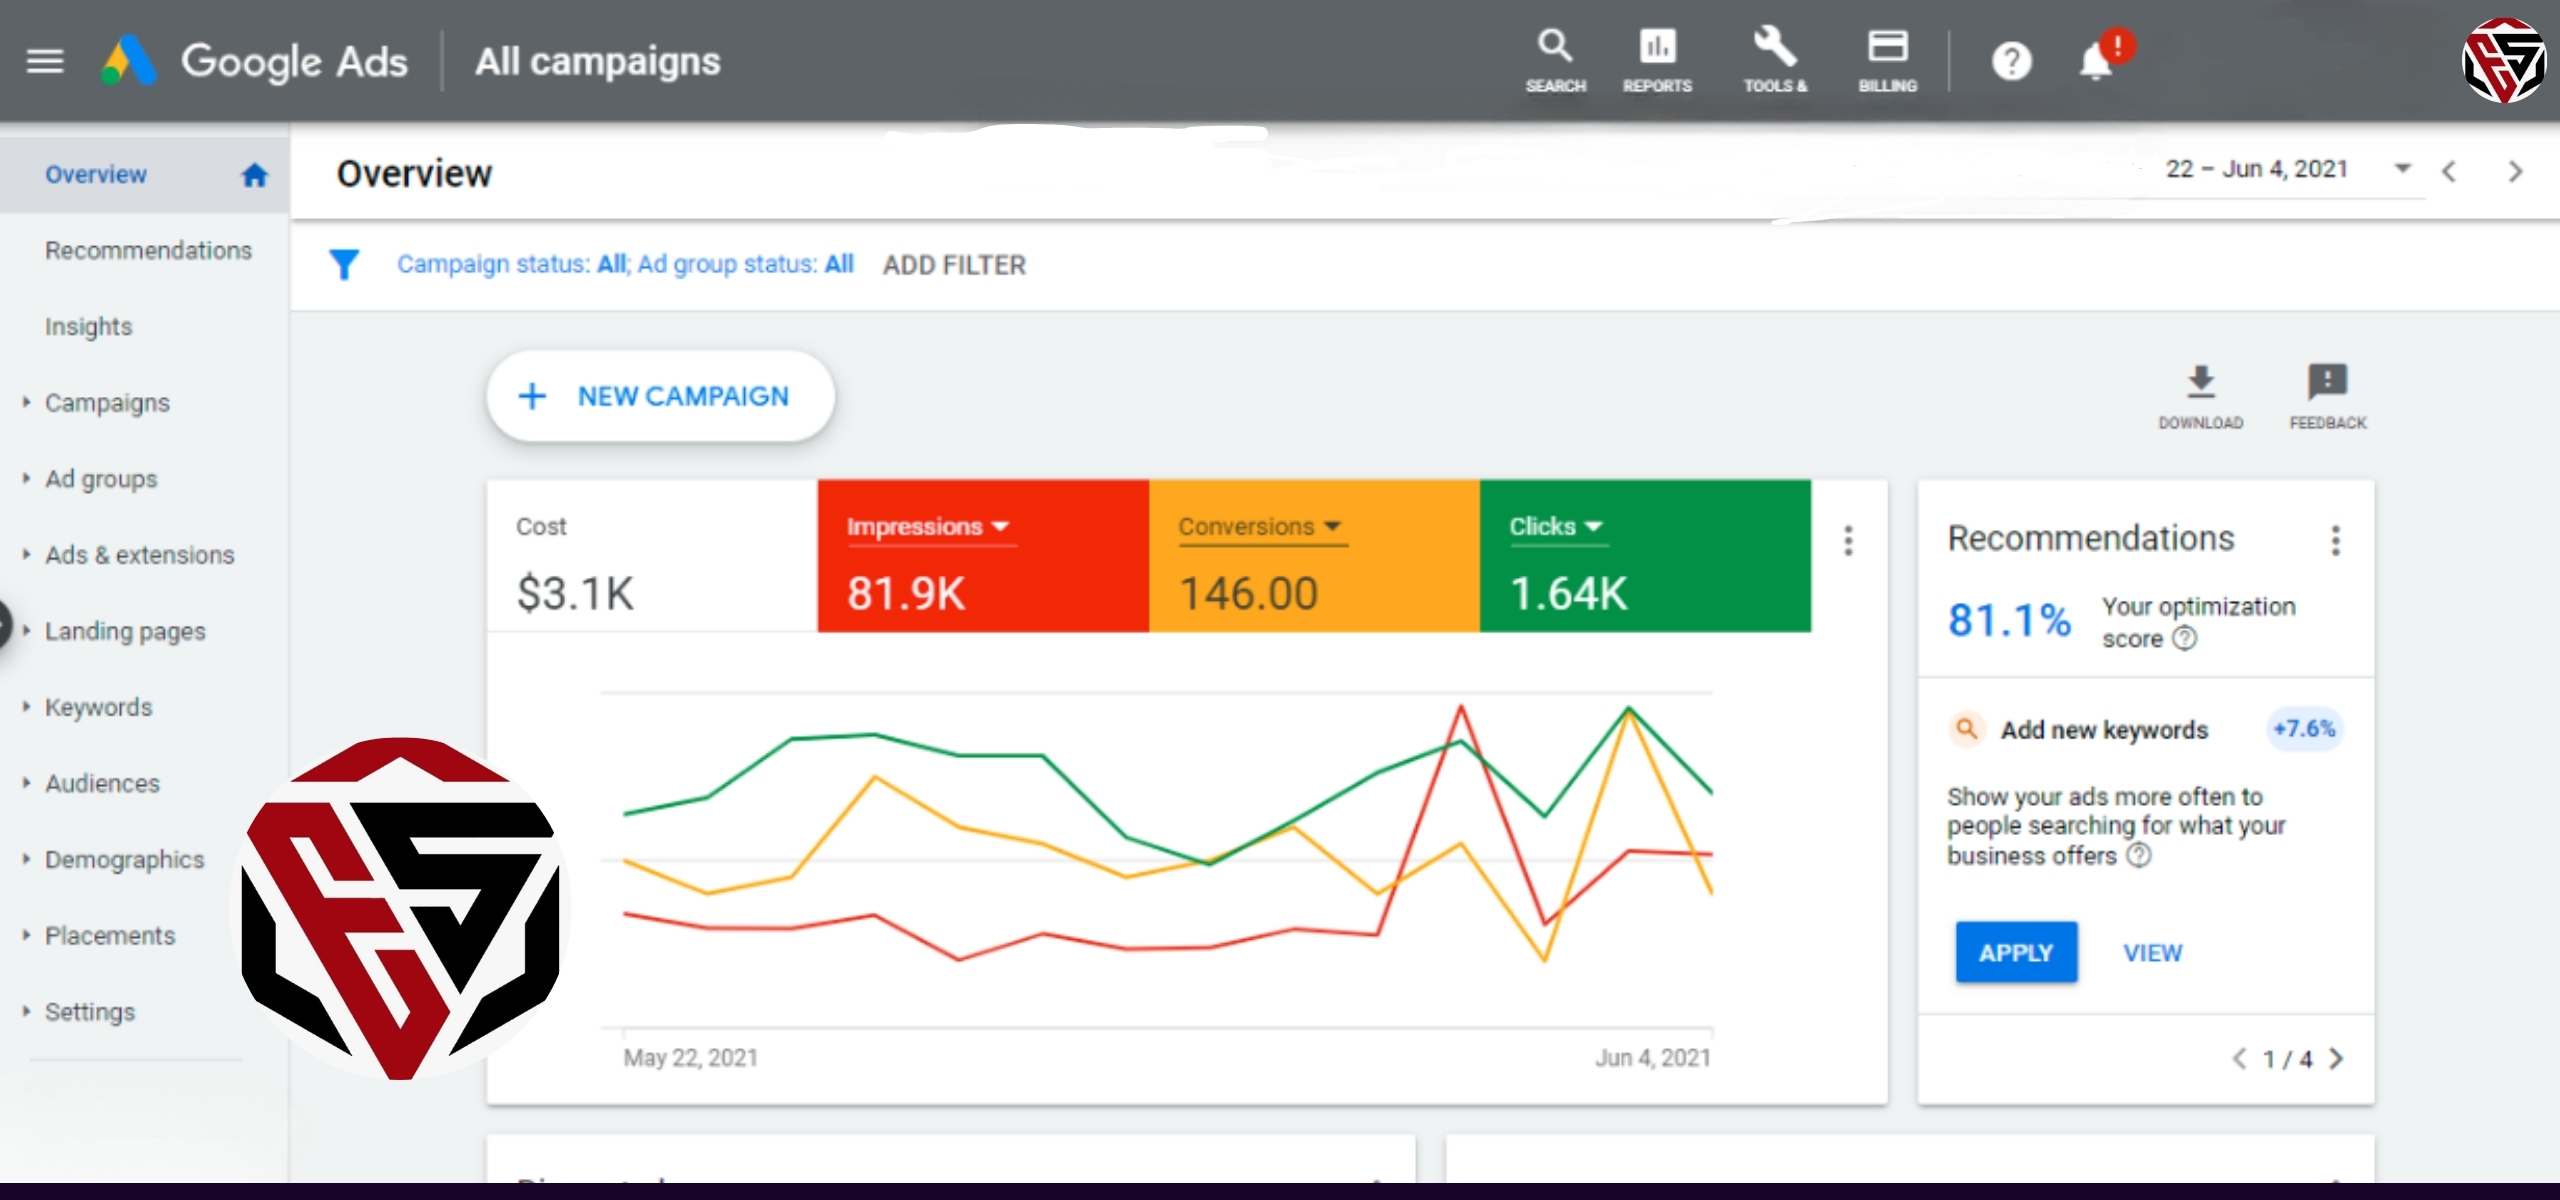
Task: Apply the Add new keywords recommendation
Action: click(2015, 952)
